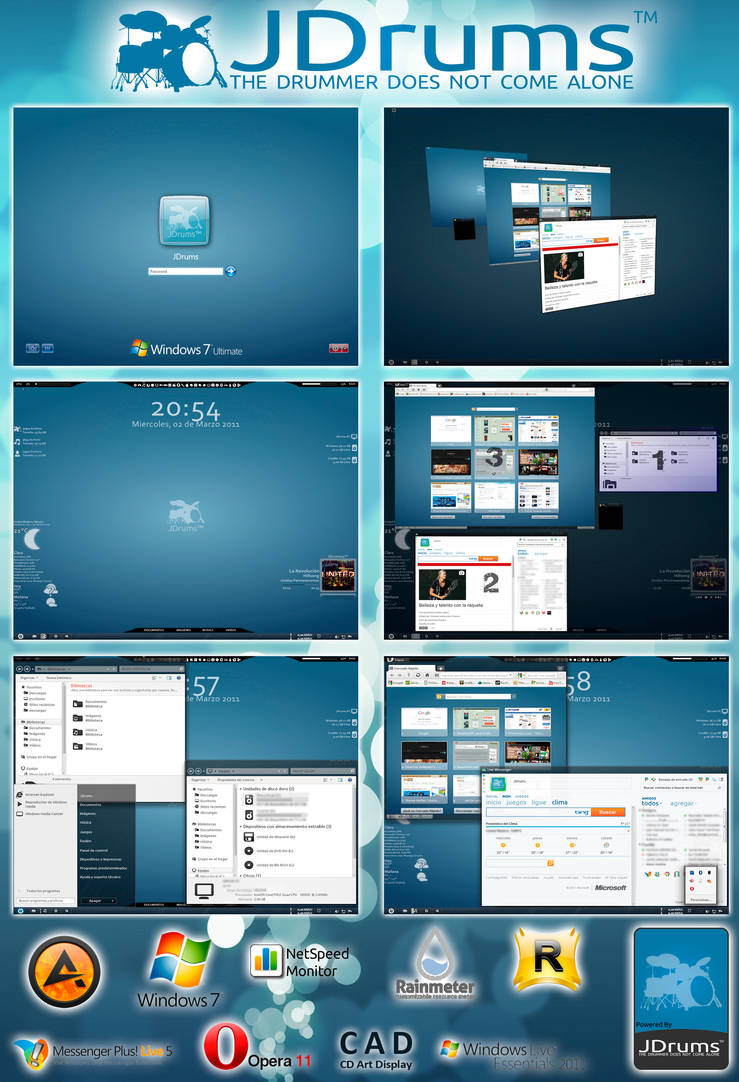Viewport: 739px width, 1082px height.
Task: Click the Música library folder icon
Action: click(78, 732)
